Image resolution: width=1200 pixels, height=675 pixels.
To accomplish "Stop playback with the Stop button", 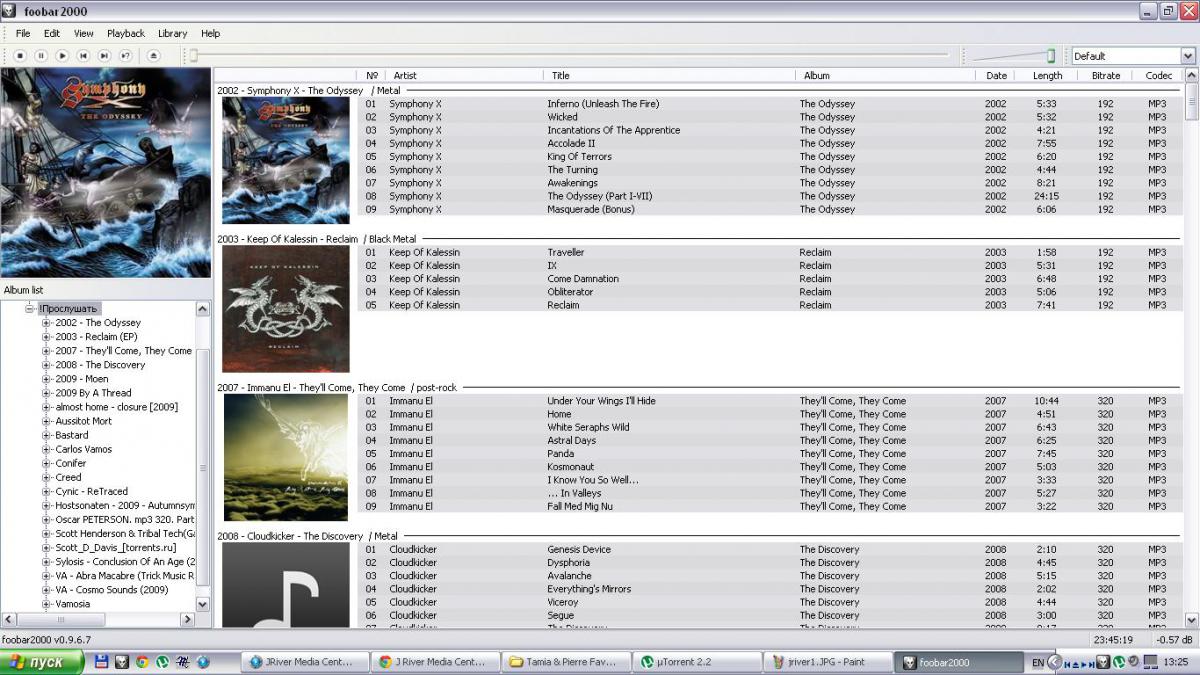I will click(20, 56).
